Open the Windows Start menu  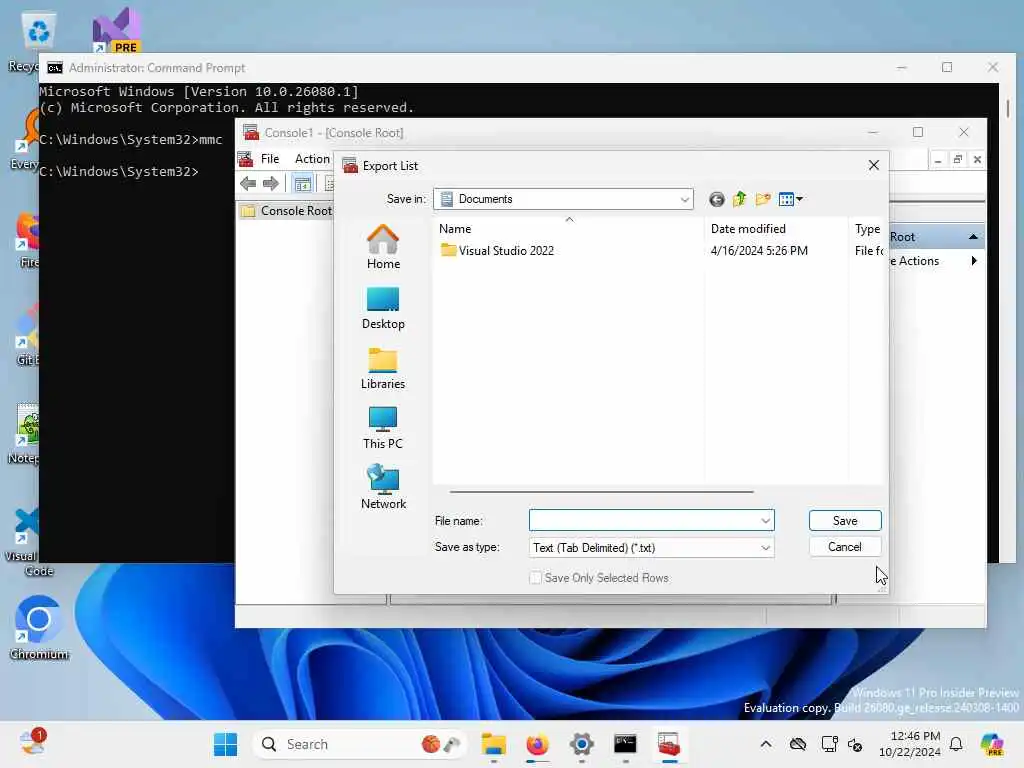pyautogui.click(x=226, y=744)
